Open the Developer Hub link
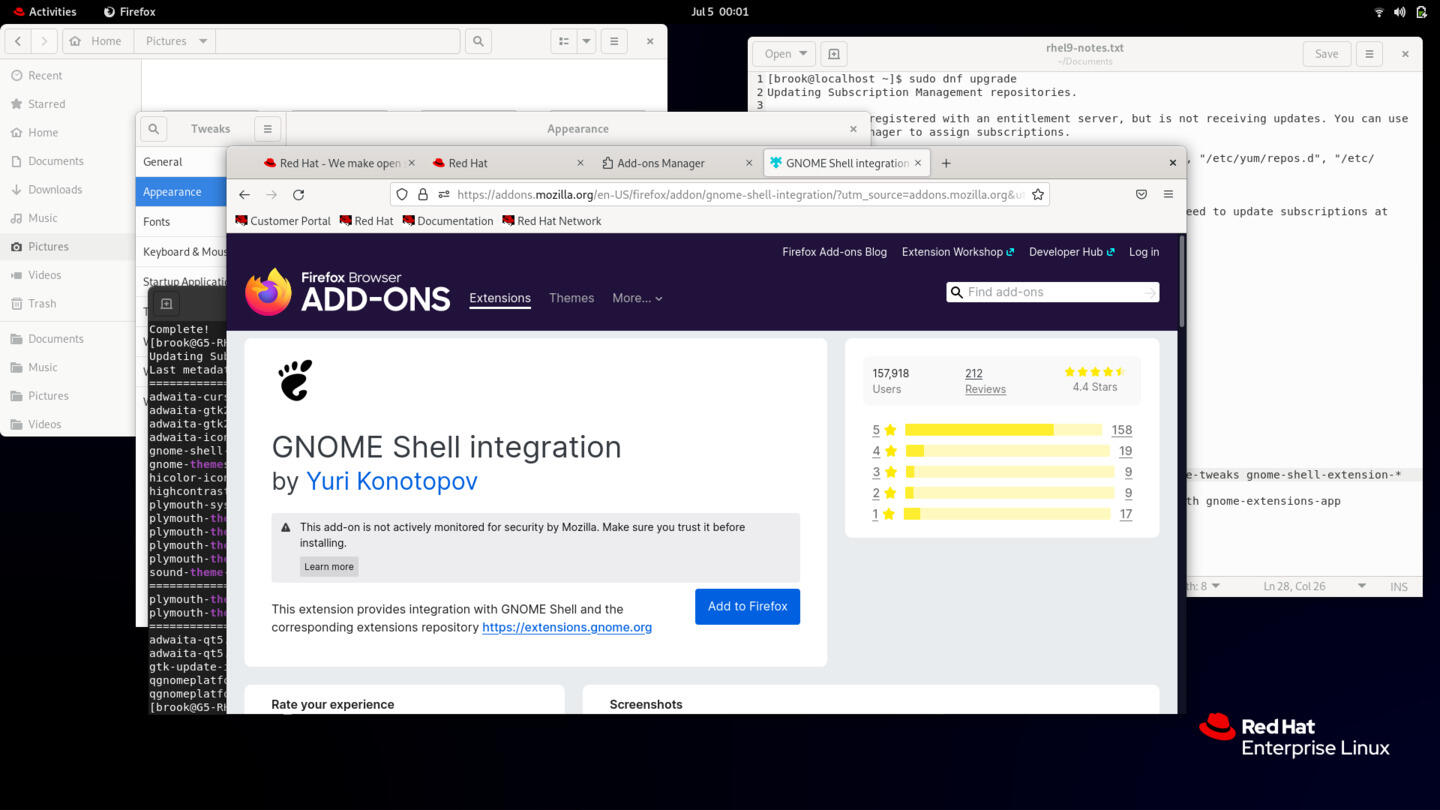1440x810 pixels. click(x=1071, y=252)
